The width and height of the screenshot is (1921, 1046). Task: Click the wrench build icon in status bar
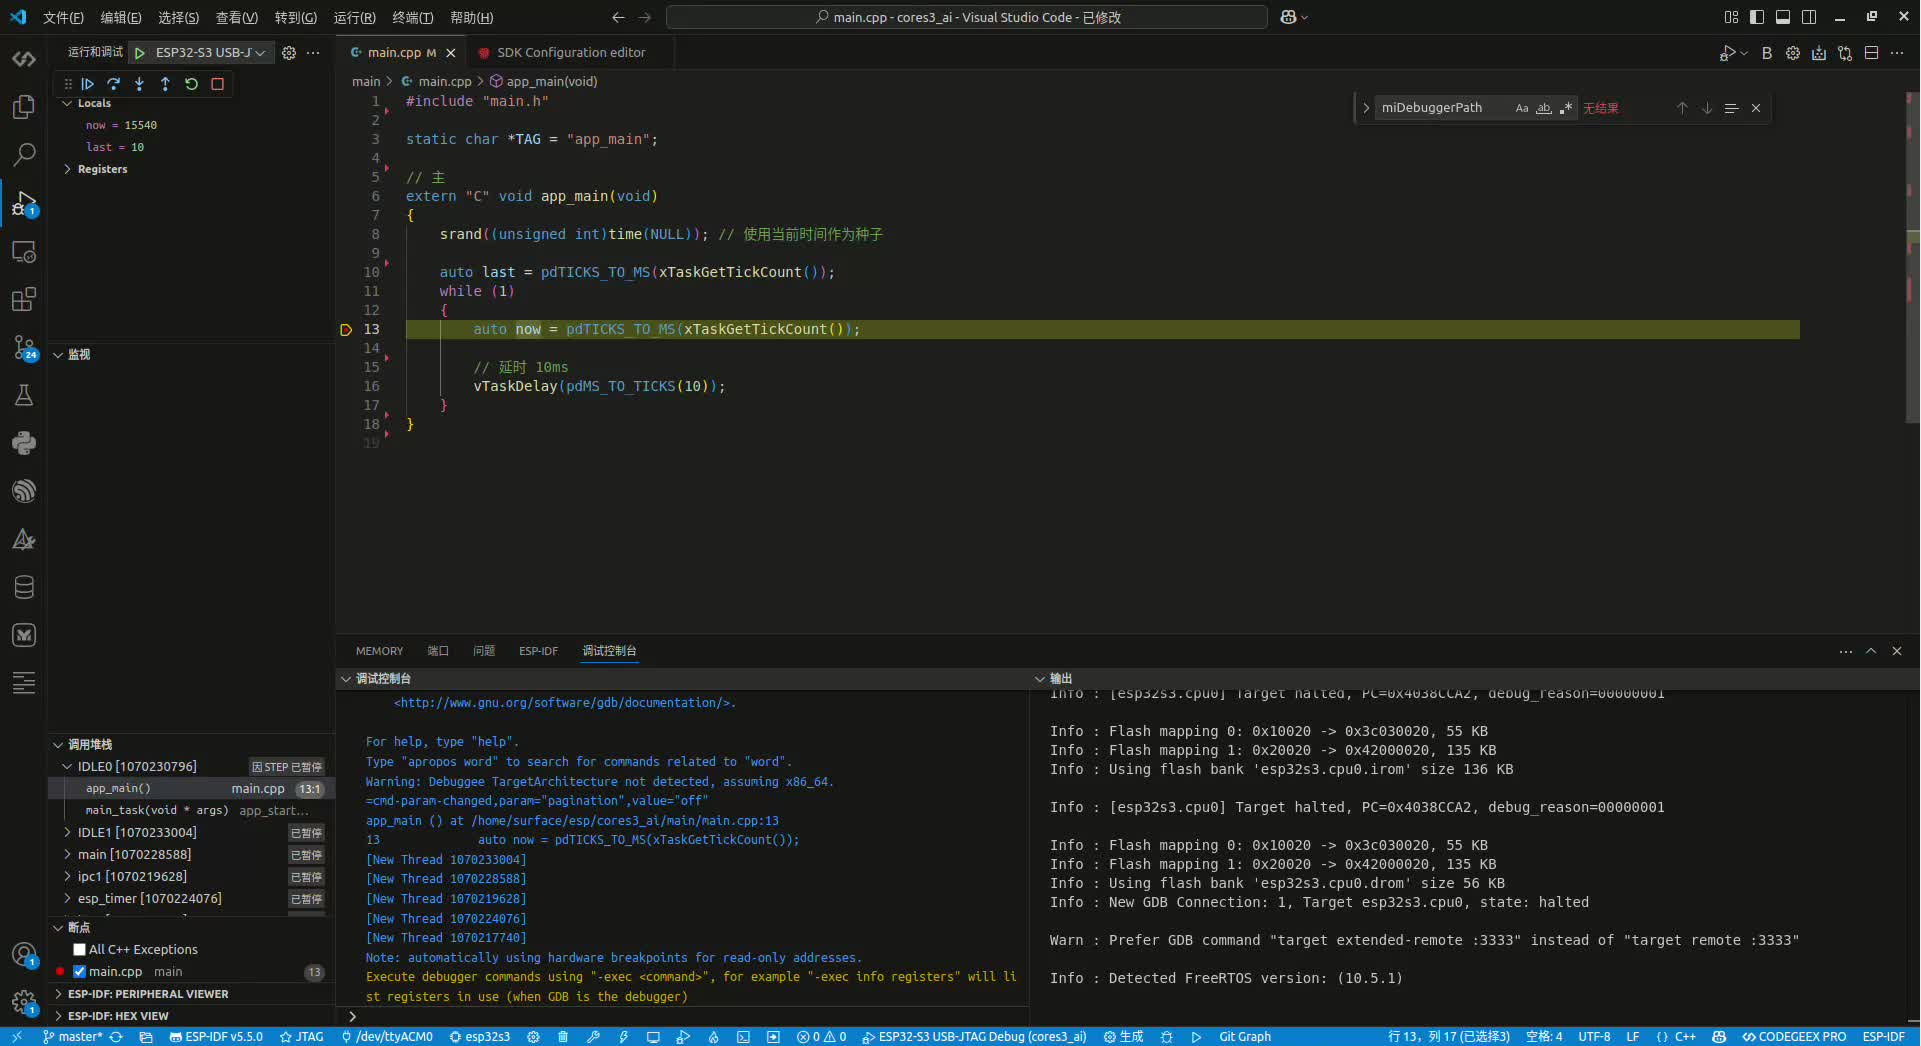pyautogui.click(x=593, y=1037)
